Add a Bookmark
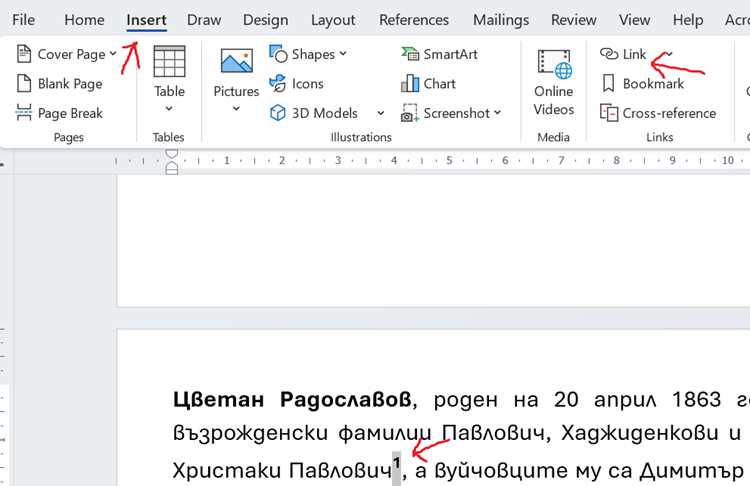Screen dimensions: 750x486 pos(643,84)
